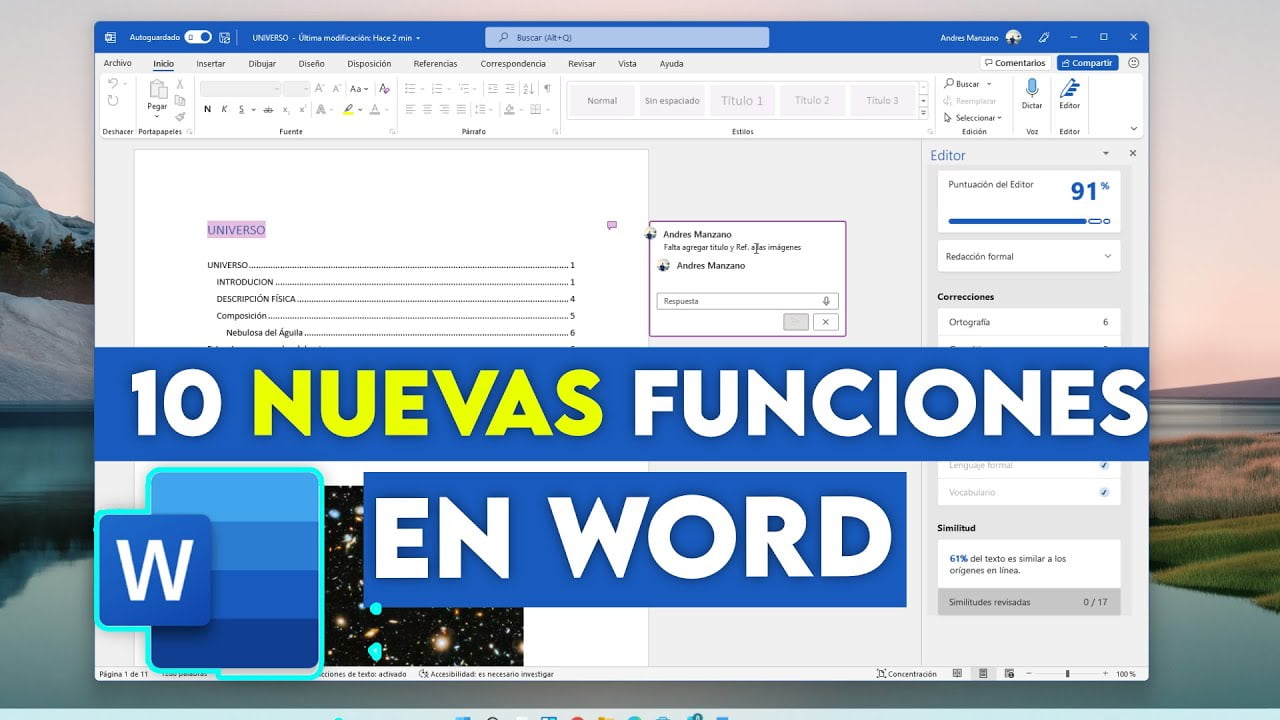The width and height of the screenshot is (1280, 720).
Task: Apply the Título 2 style
Action: (812, 101)
